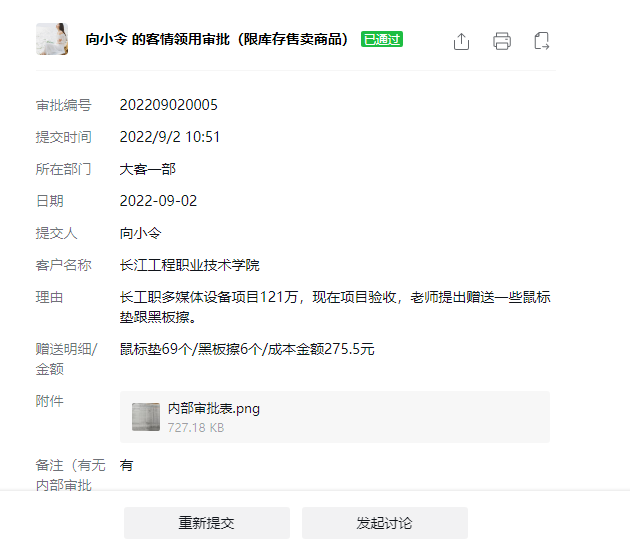Click the submitter name 向小令 in 提交人 row
The width and height of the screenshot is (630, 544).
[140, 233]
